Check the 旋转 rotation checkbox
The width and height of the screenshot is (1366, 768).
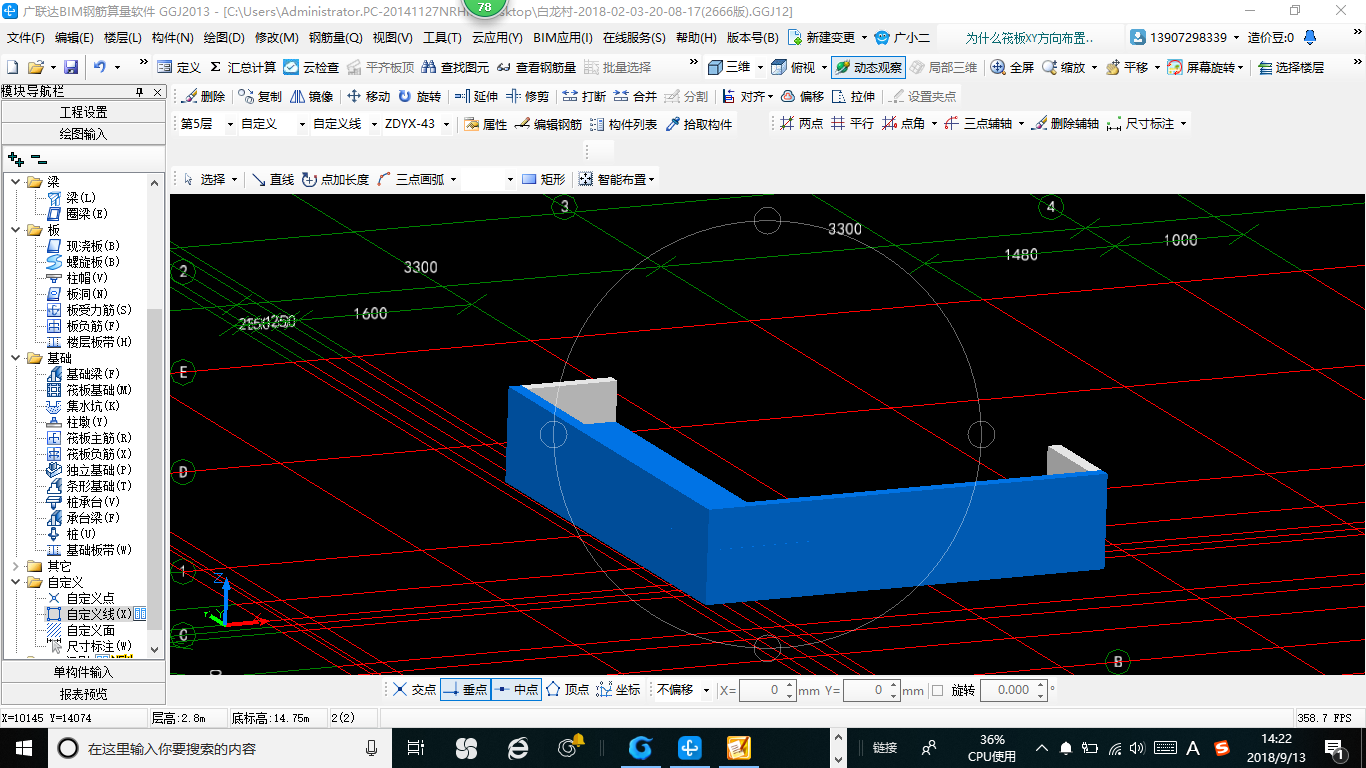pos(937,690)
